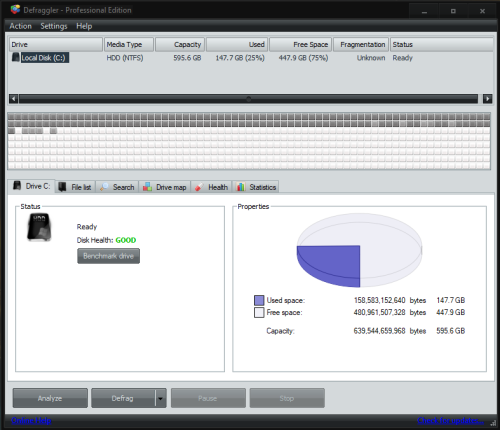500x430 pixels.
Task: Sort by the Used column header
Action: coord(237,45)
